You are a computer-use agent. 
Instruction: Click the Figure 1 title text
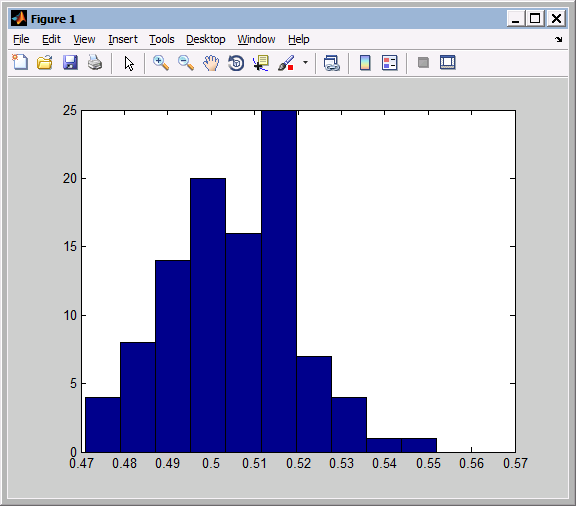click(53, 19)
